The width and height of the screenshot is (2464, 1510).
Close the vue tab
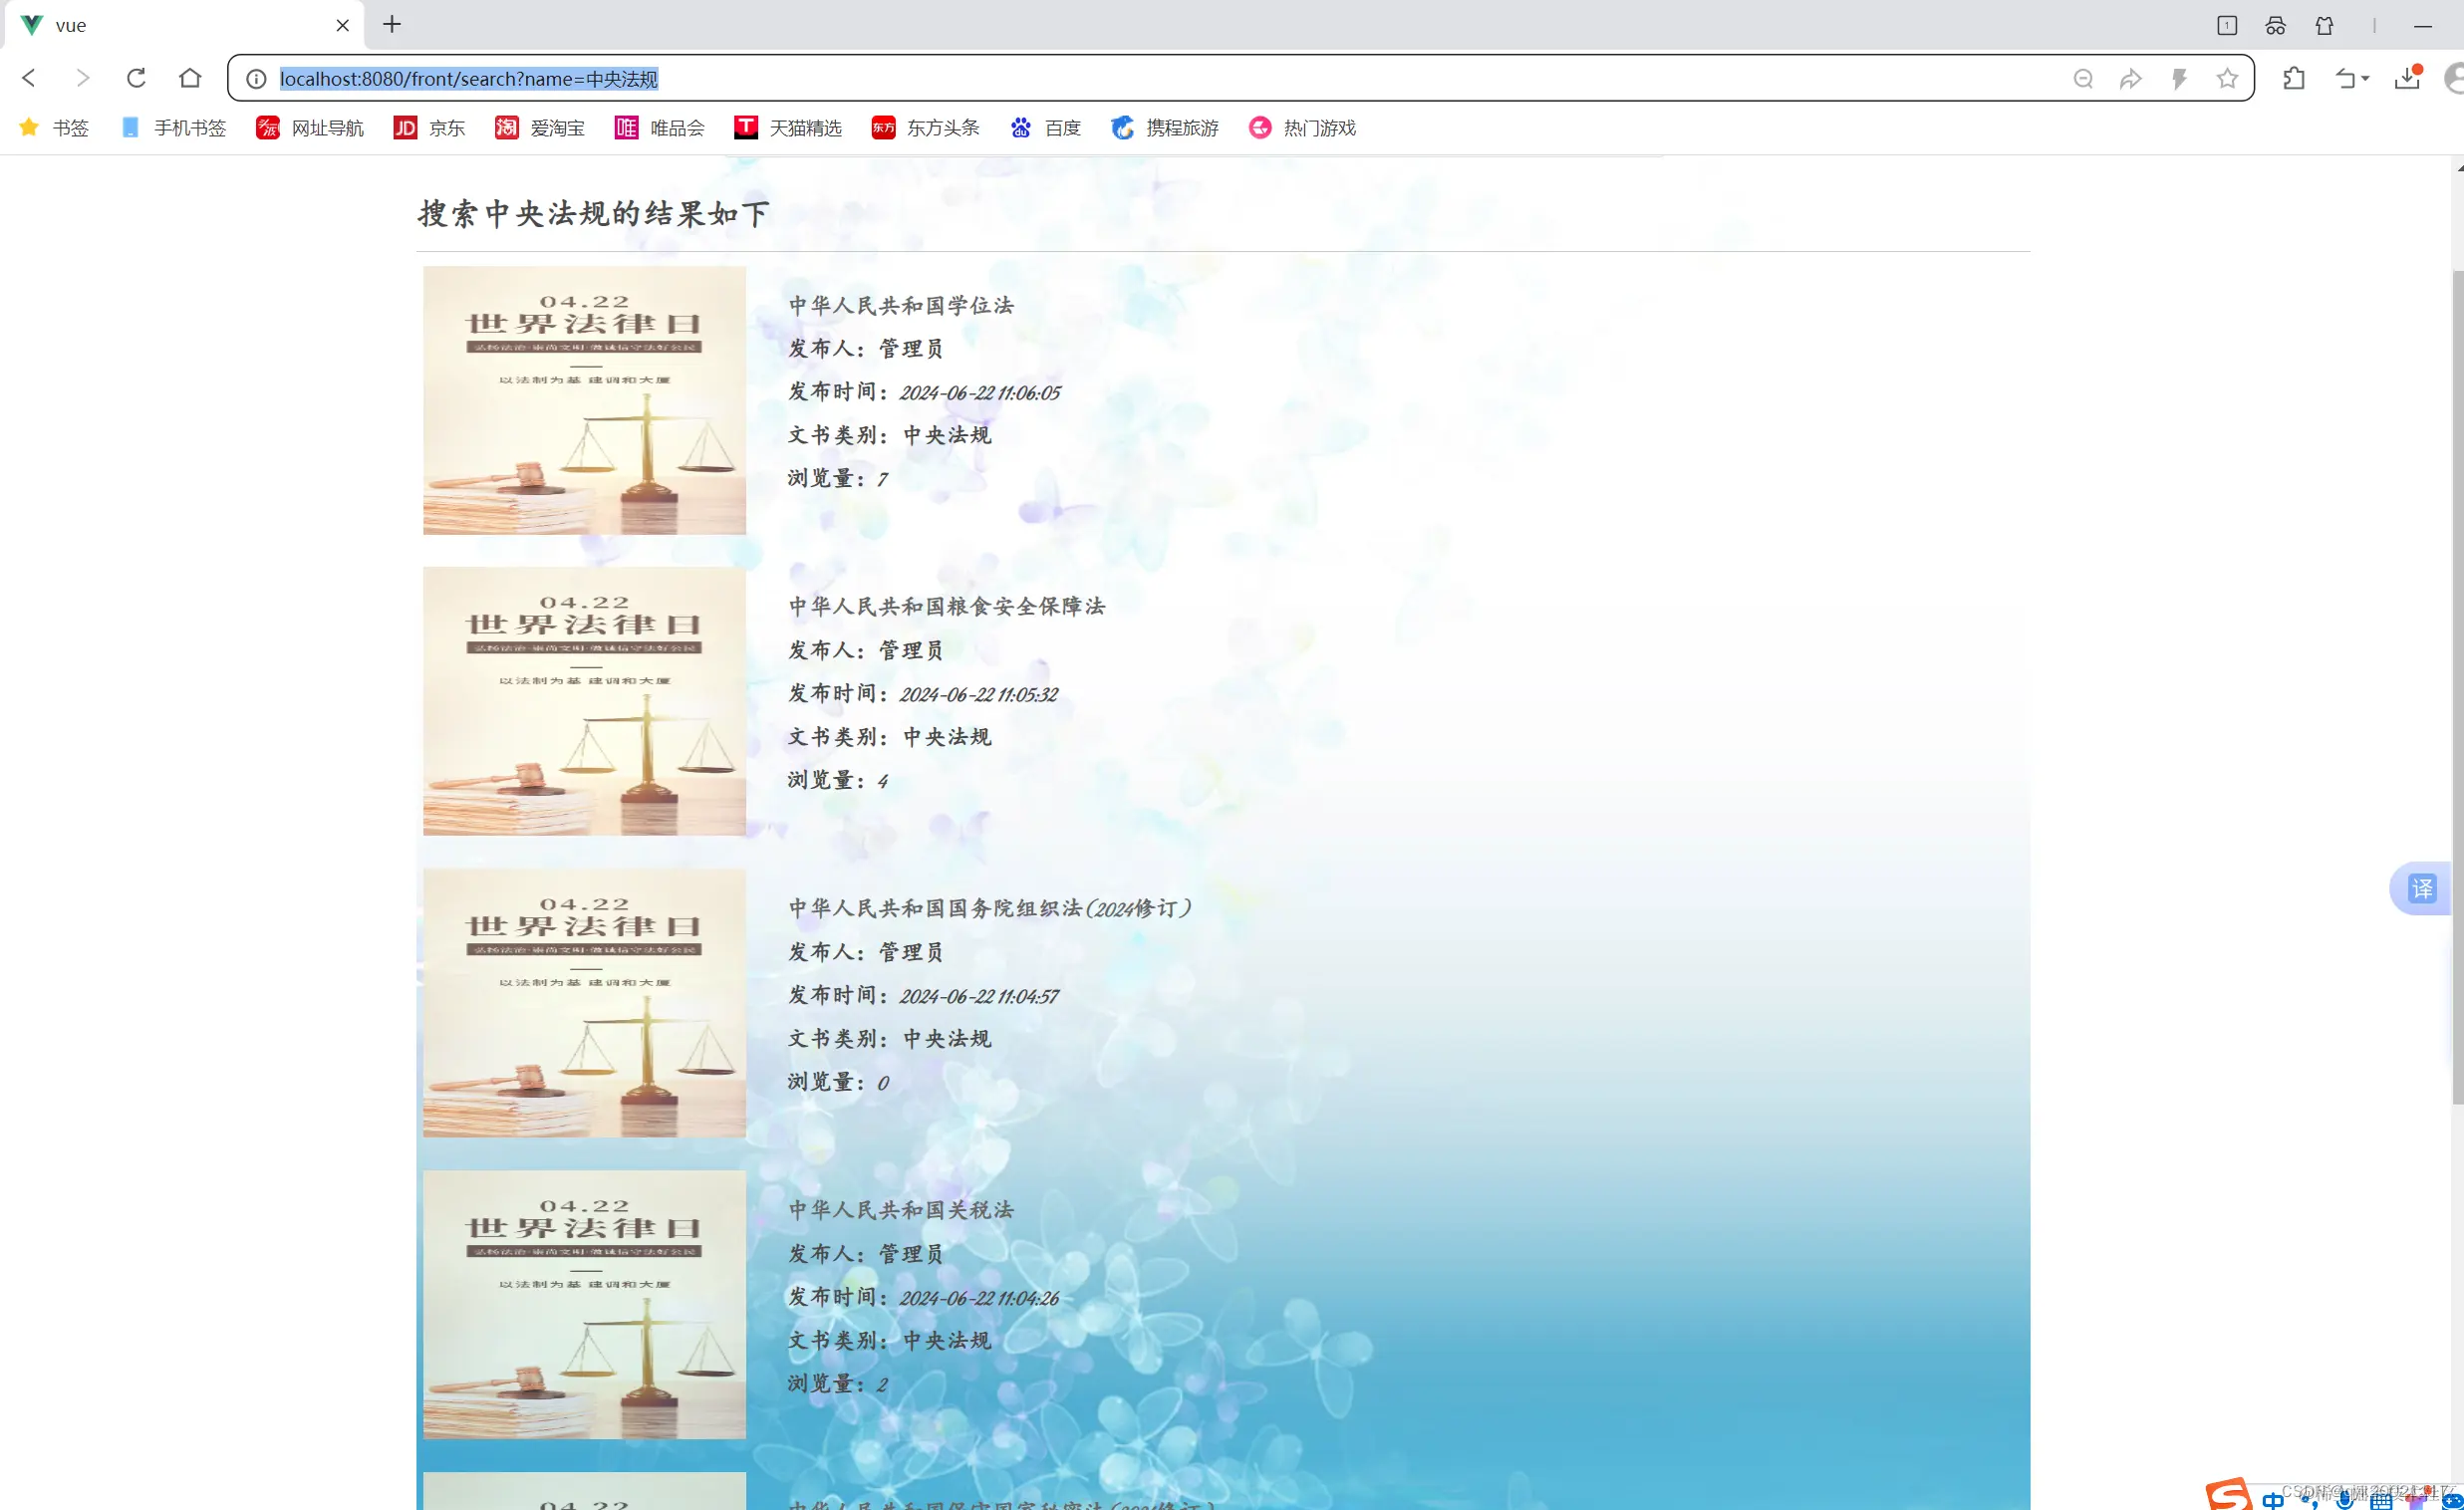pos(342,25)
